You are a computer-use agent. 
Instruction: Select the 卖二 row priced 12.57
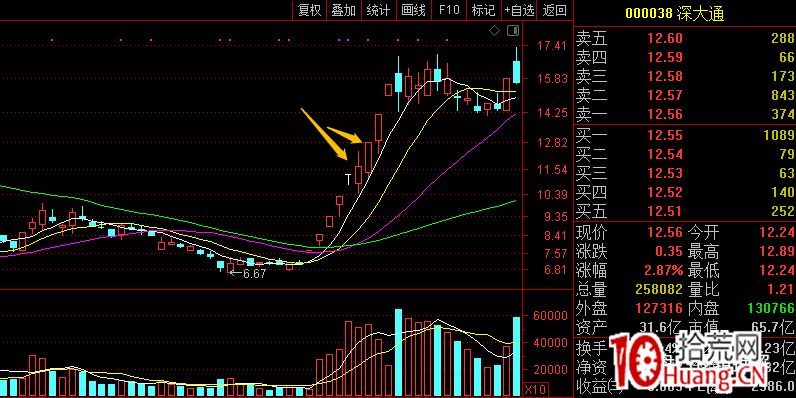pyautogui.click(x=685, y=95)
